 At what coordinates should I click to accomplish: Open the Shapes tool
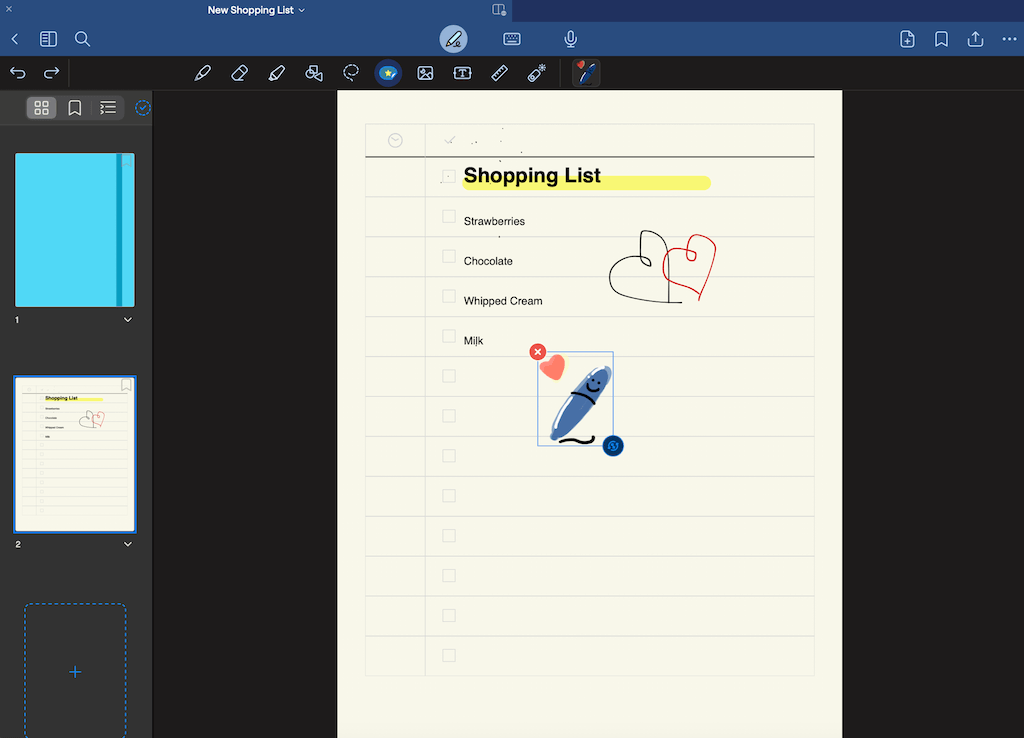tap(314, 72)
